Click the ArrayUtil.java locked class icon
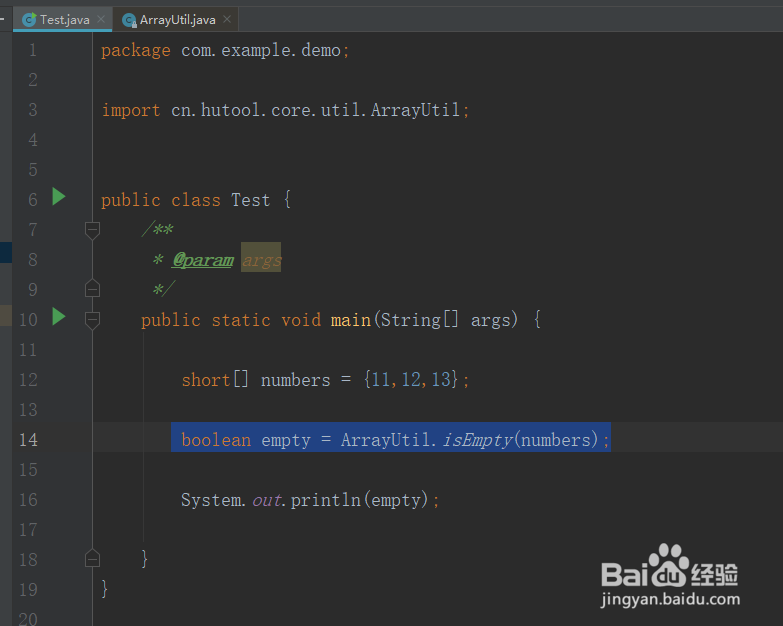This screenshot has height=626, width=783. click(129, 20)
